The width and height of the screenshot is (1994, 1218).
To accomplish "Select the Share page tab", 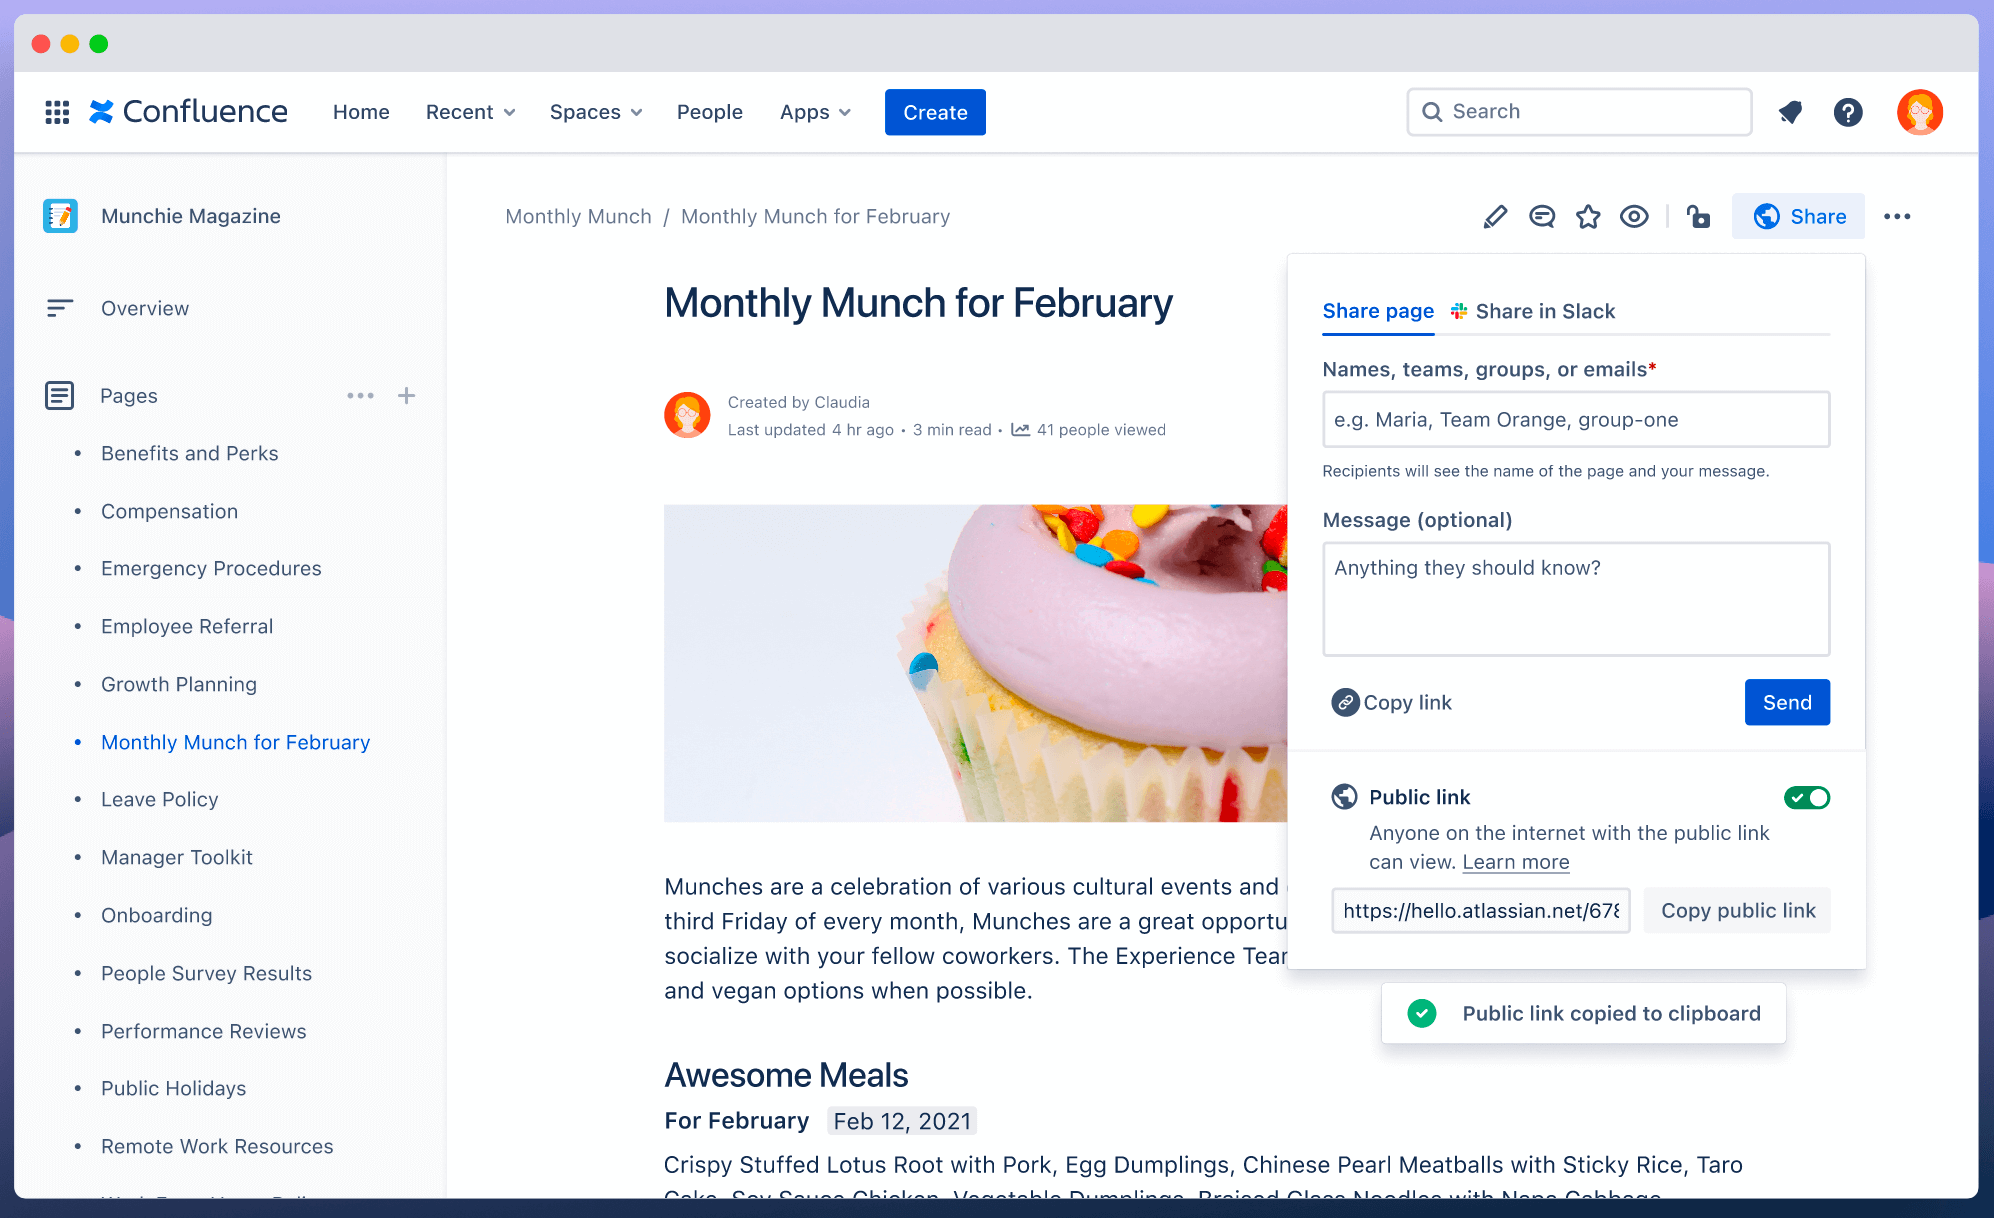I will coord(1379,311).
